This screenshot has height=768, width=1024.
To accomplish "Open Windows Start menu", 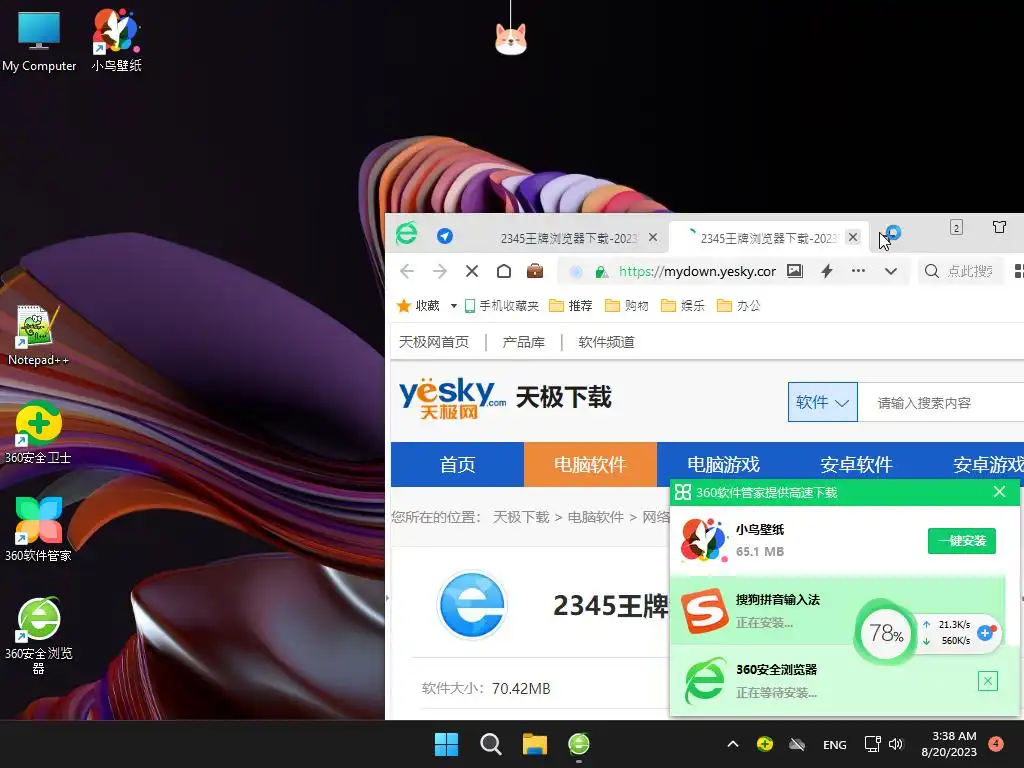I will (447, 744).
